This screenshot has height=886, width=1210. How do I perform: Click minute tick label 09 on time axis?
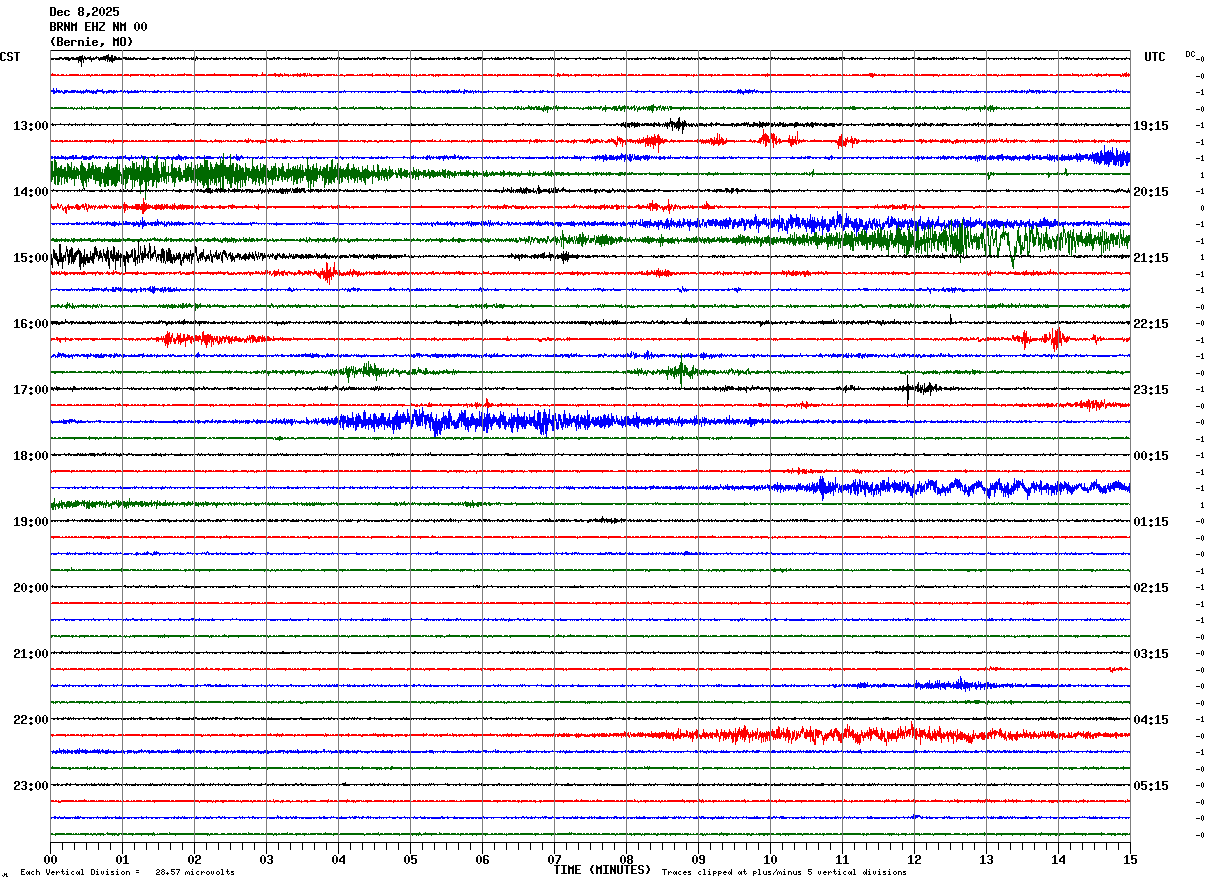[698, 860]
